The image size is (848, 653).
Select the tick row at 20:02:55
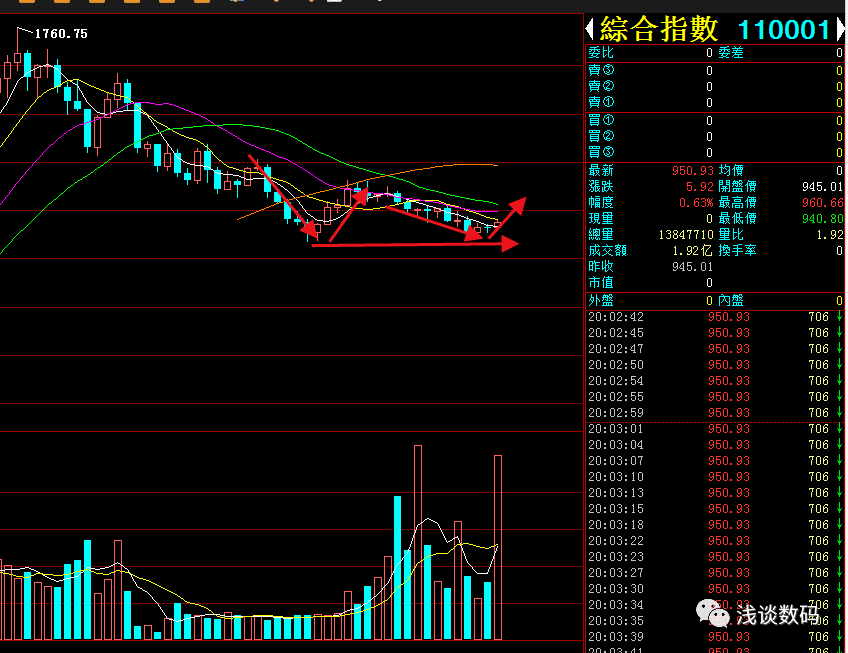point(715,397)
